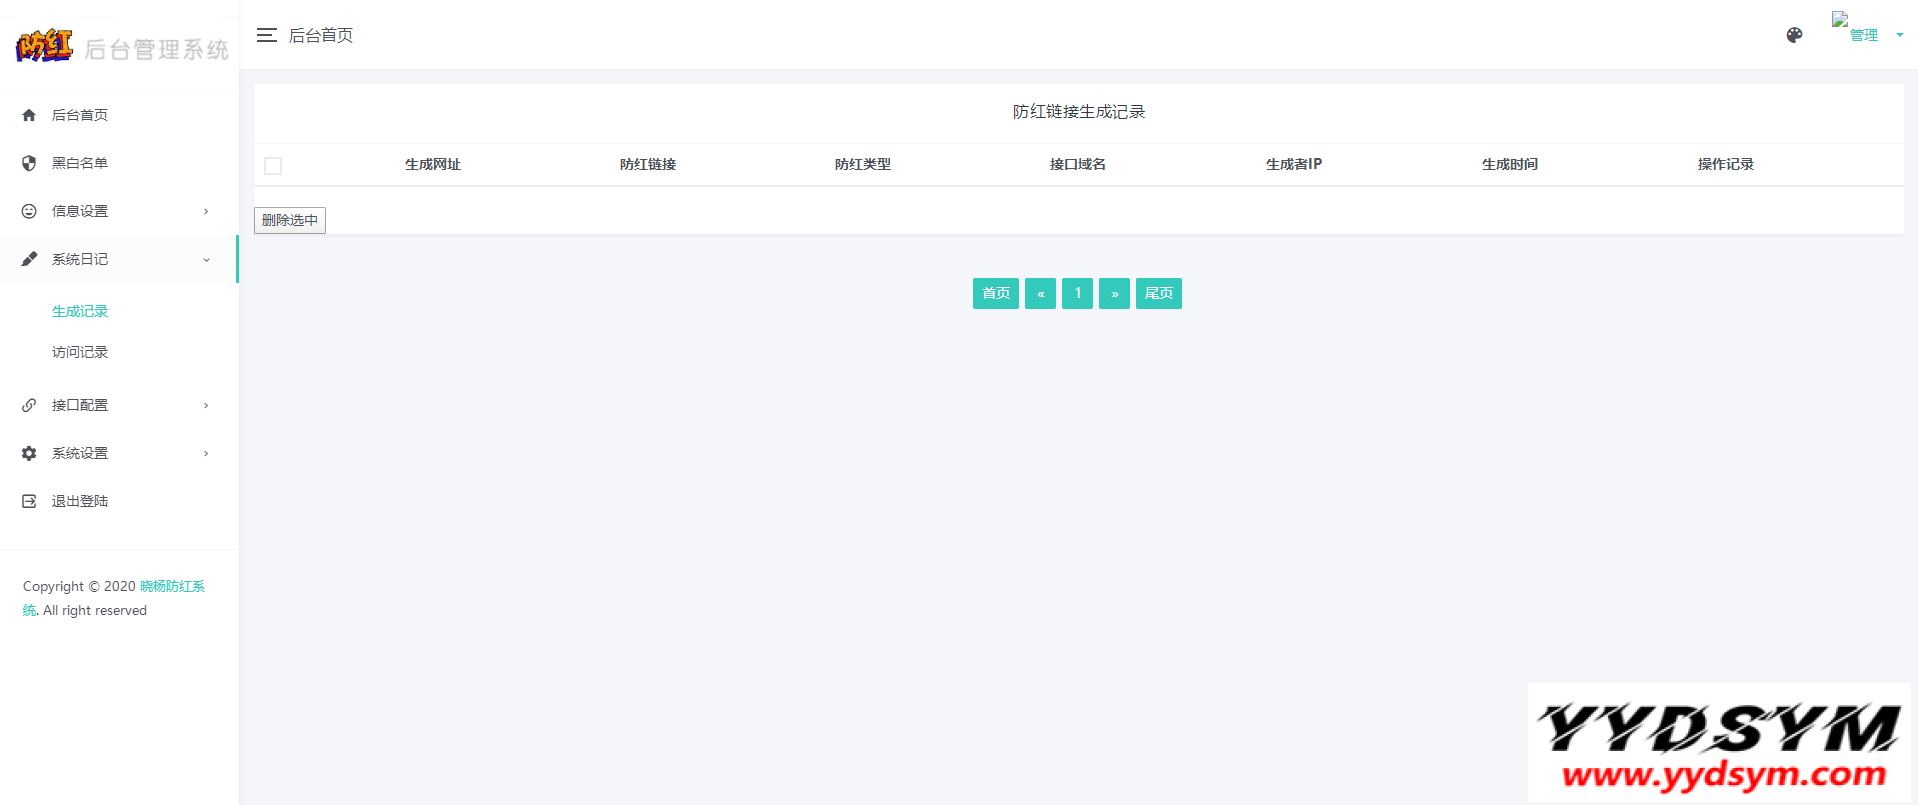The image size is (1918, 805).
Task: Click the smiley icon for 信息设置
Action: click(29, 211)
